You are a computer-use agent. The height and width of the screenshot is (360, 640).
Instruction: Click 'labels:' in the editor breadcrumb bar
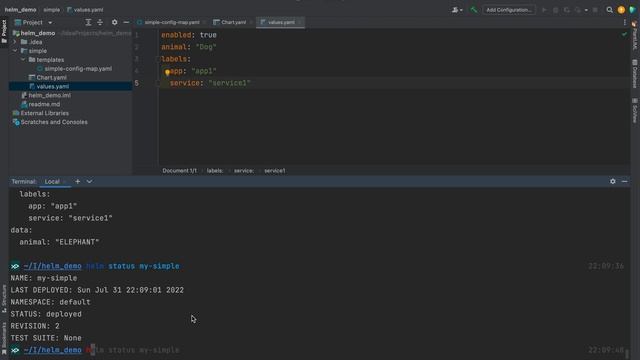click(x=215, y=171)
